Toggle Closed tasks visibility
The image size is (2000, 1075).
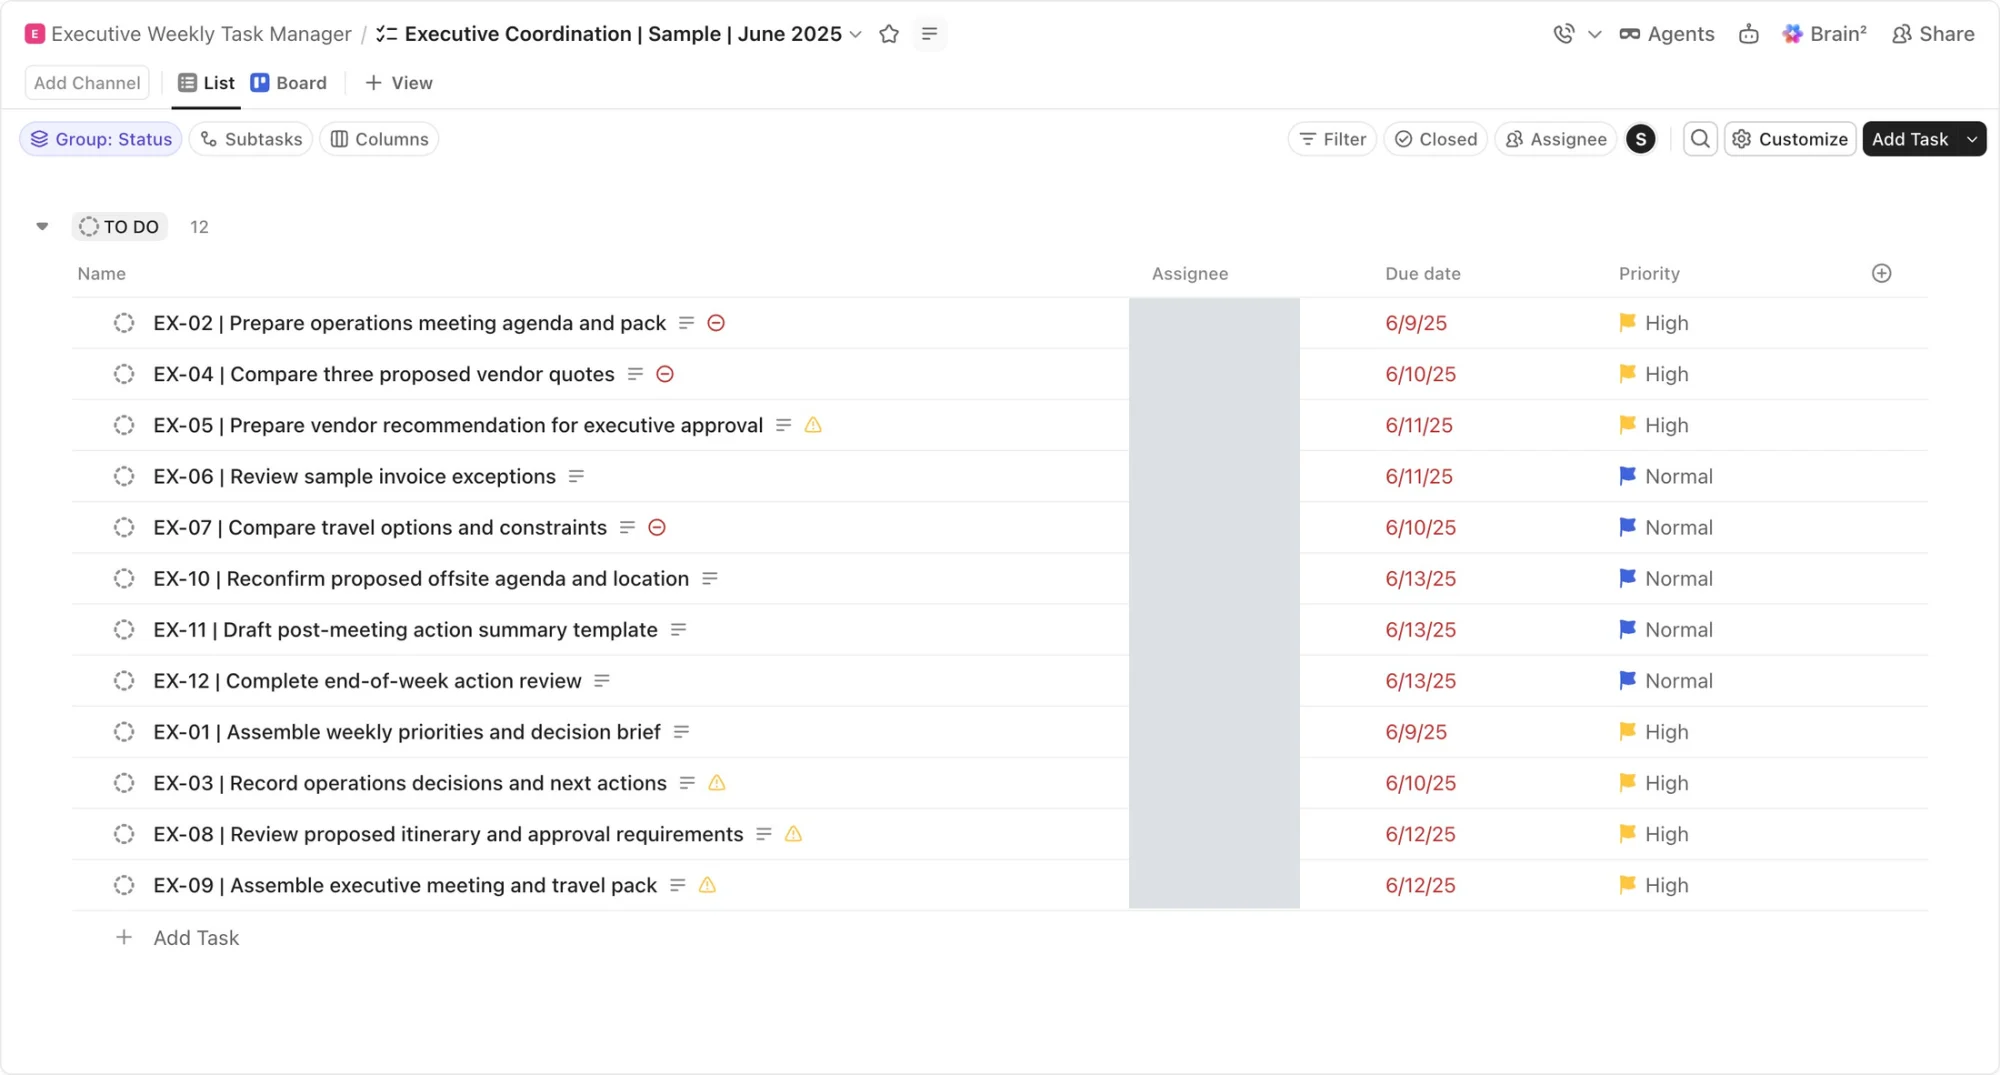pyautogui.click(x=1435, y=139)
